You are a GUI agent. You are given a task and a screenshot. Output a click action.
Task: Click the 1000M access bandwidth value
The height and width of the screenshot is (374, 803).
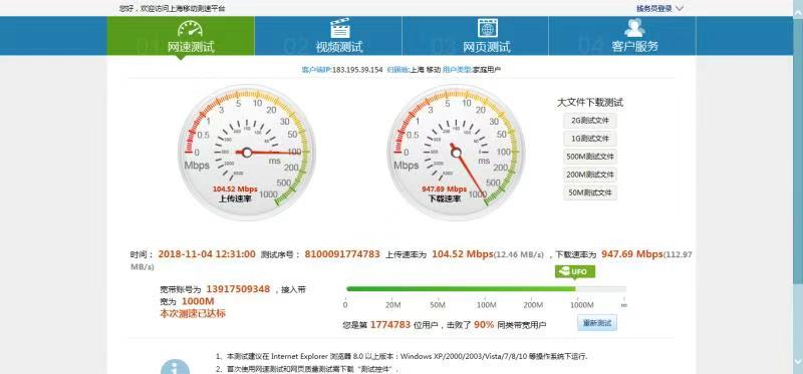tap(198, 301)
